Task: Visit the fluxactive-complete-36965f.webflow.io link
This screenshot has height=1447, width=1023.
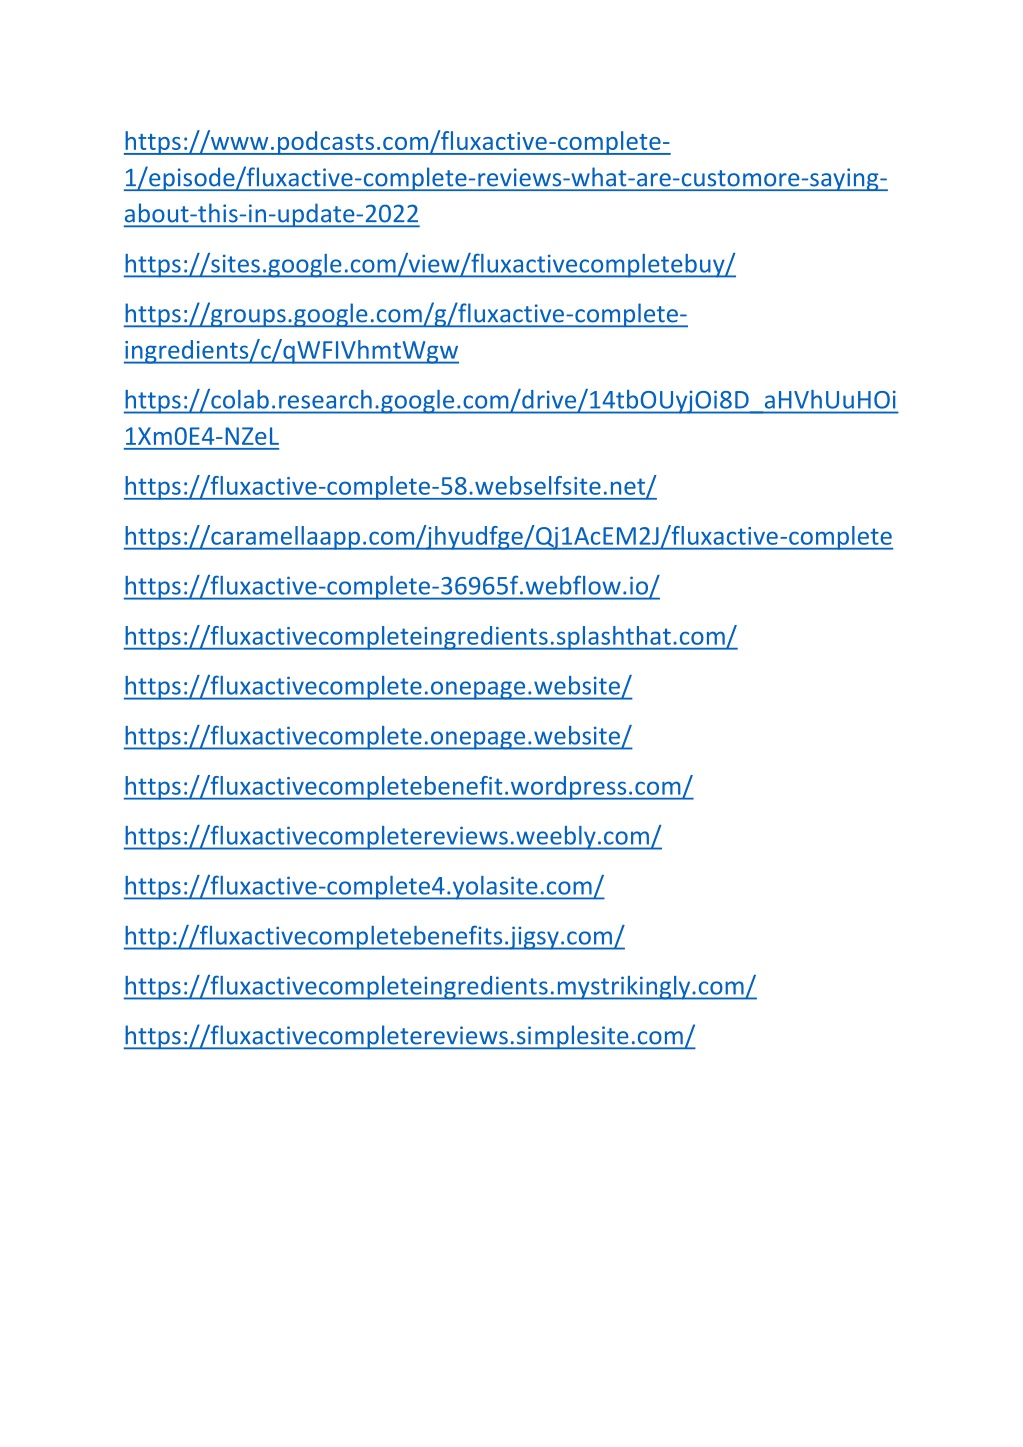Action: tap(392, 586)
